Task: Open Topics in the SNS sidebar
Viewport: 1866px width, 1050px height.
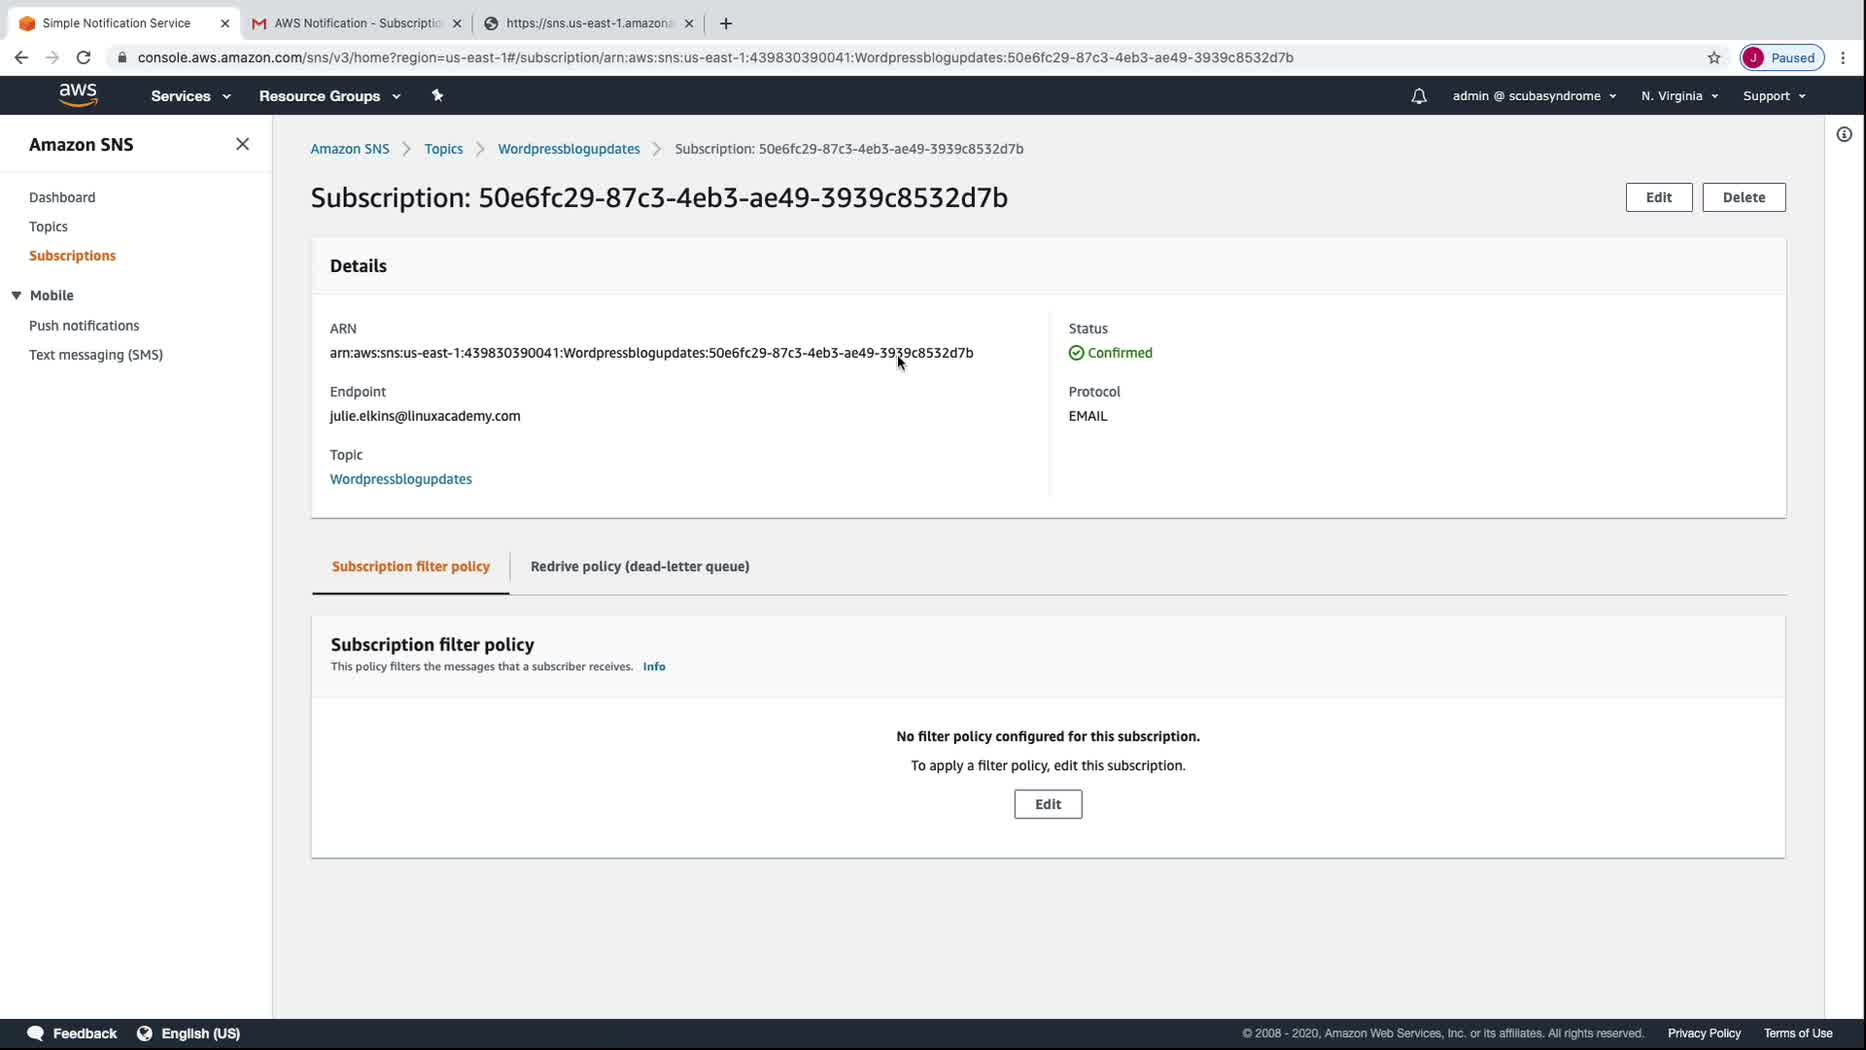Action: pyautogui.click(x=48, y=226)
